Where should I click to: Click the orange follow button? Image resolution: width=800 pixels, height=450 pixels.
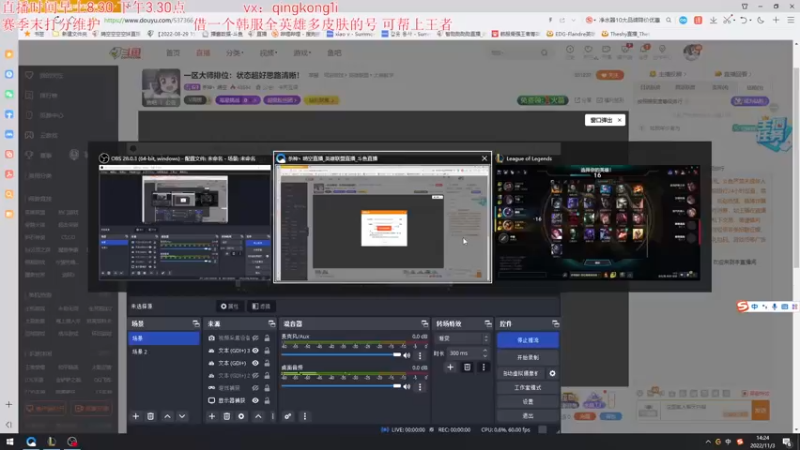click(x=610, y=75)
